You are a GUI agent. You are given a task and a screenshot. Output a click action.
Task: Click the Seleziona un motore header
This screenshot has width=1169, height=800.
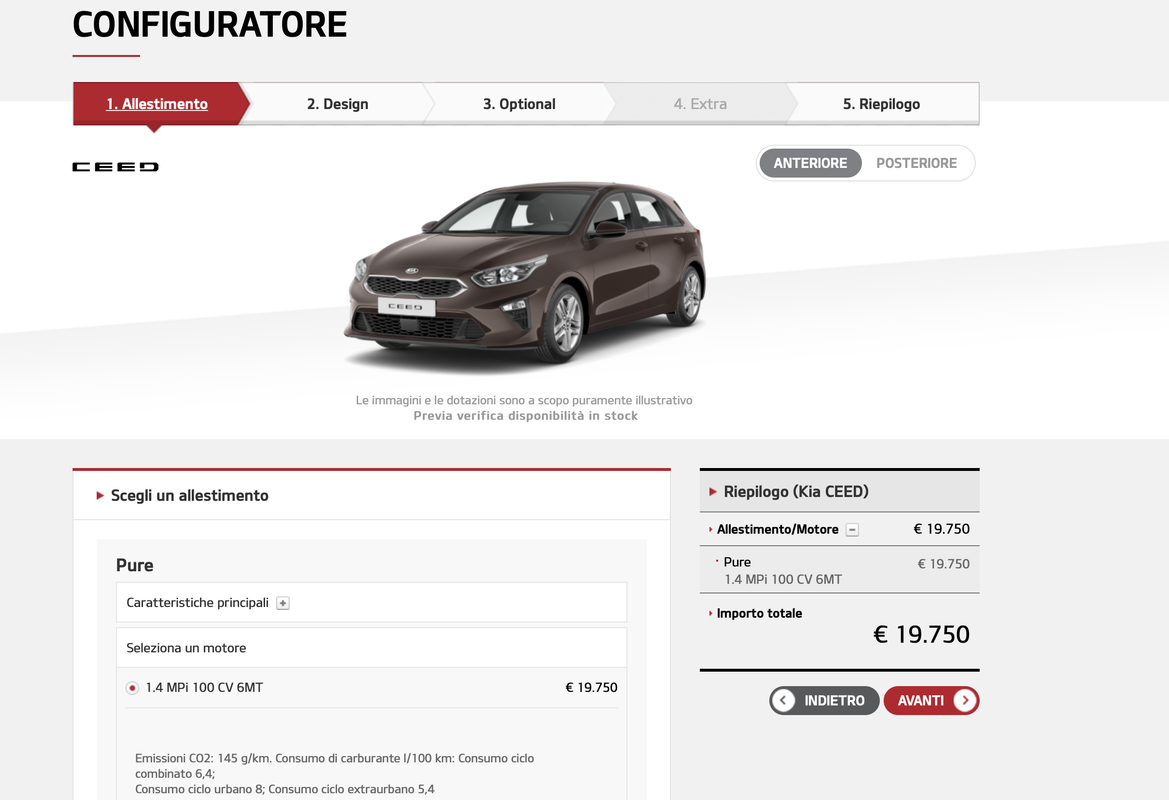(x=371, y=648)
